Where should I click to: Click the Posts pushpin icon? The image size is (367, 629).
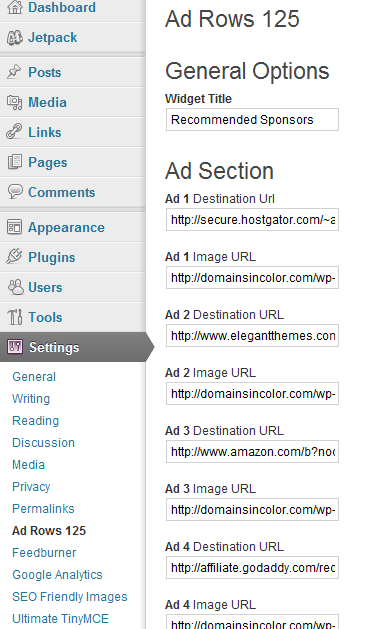(x=14, y=72)
